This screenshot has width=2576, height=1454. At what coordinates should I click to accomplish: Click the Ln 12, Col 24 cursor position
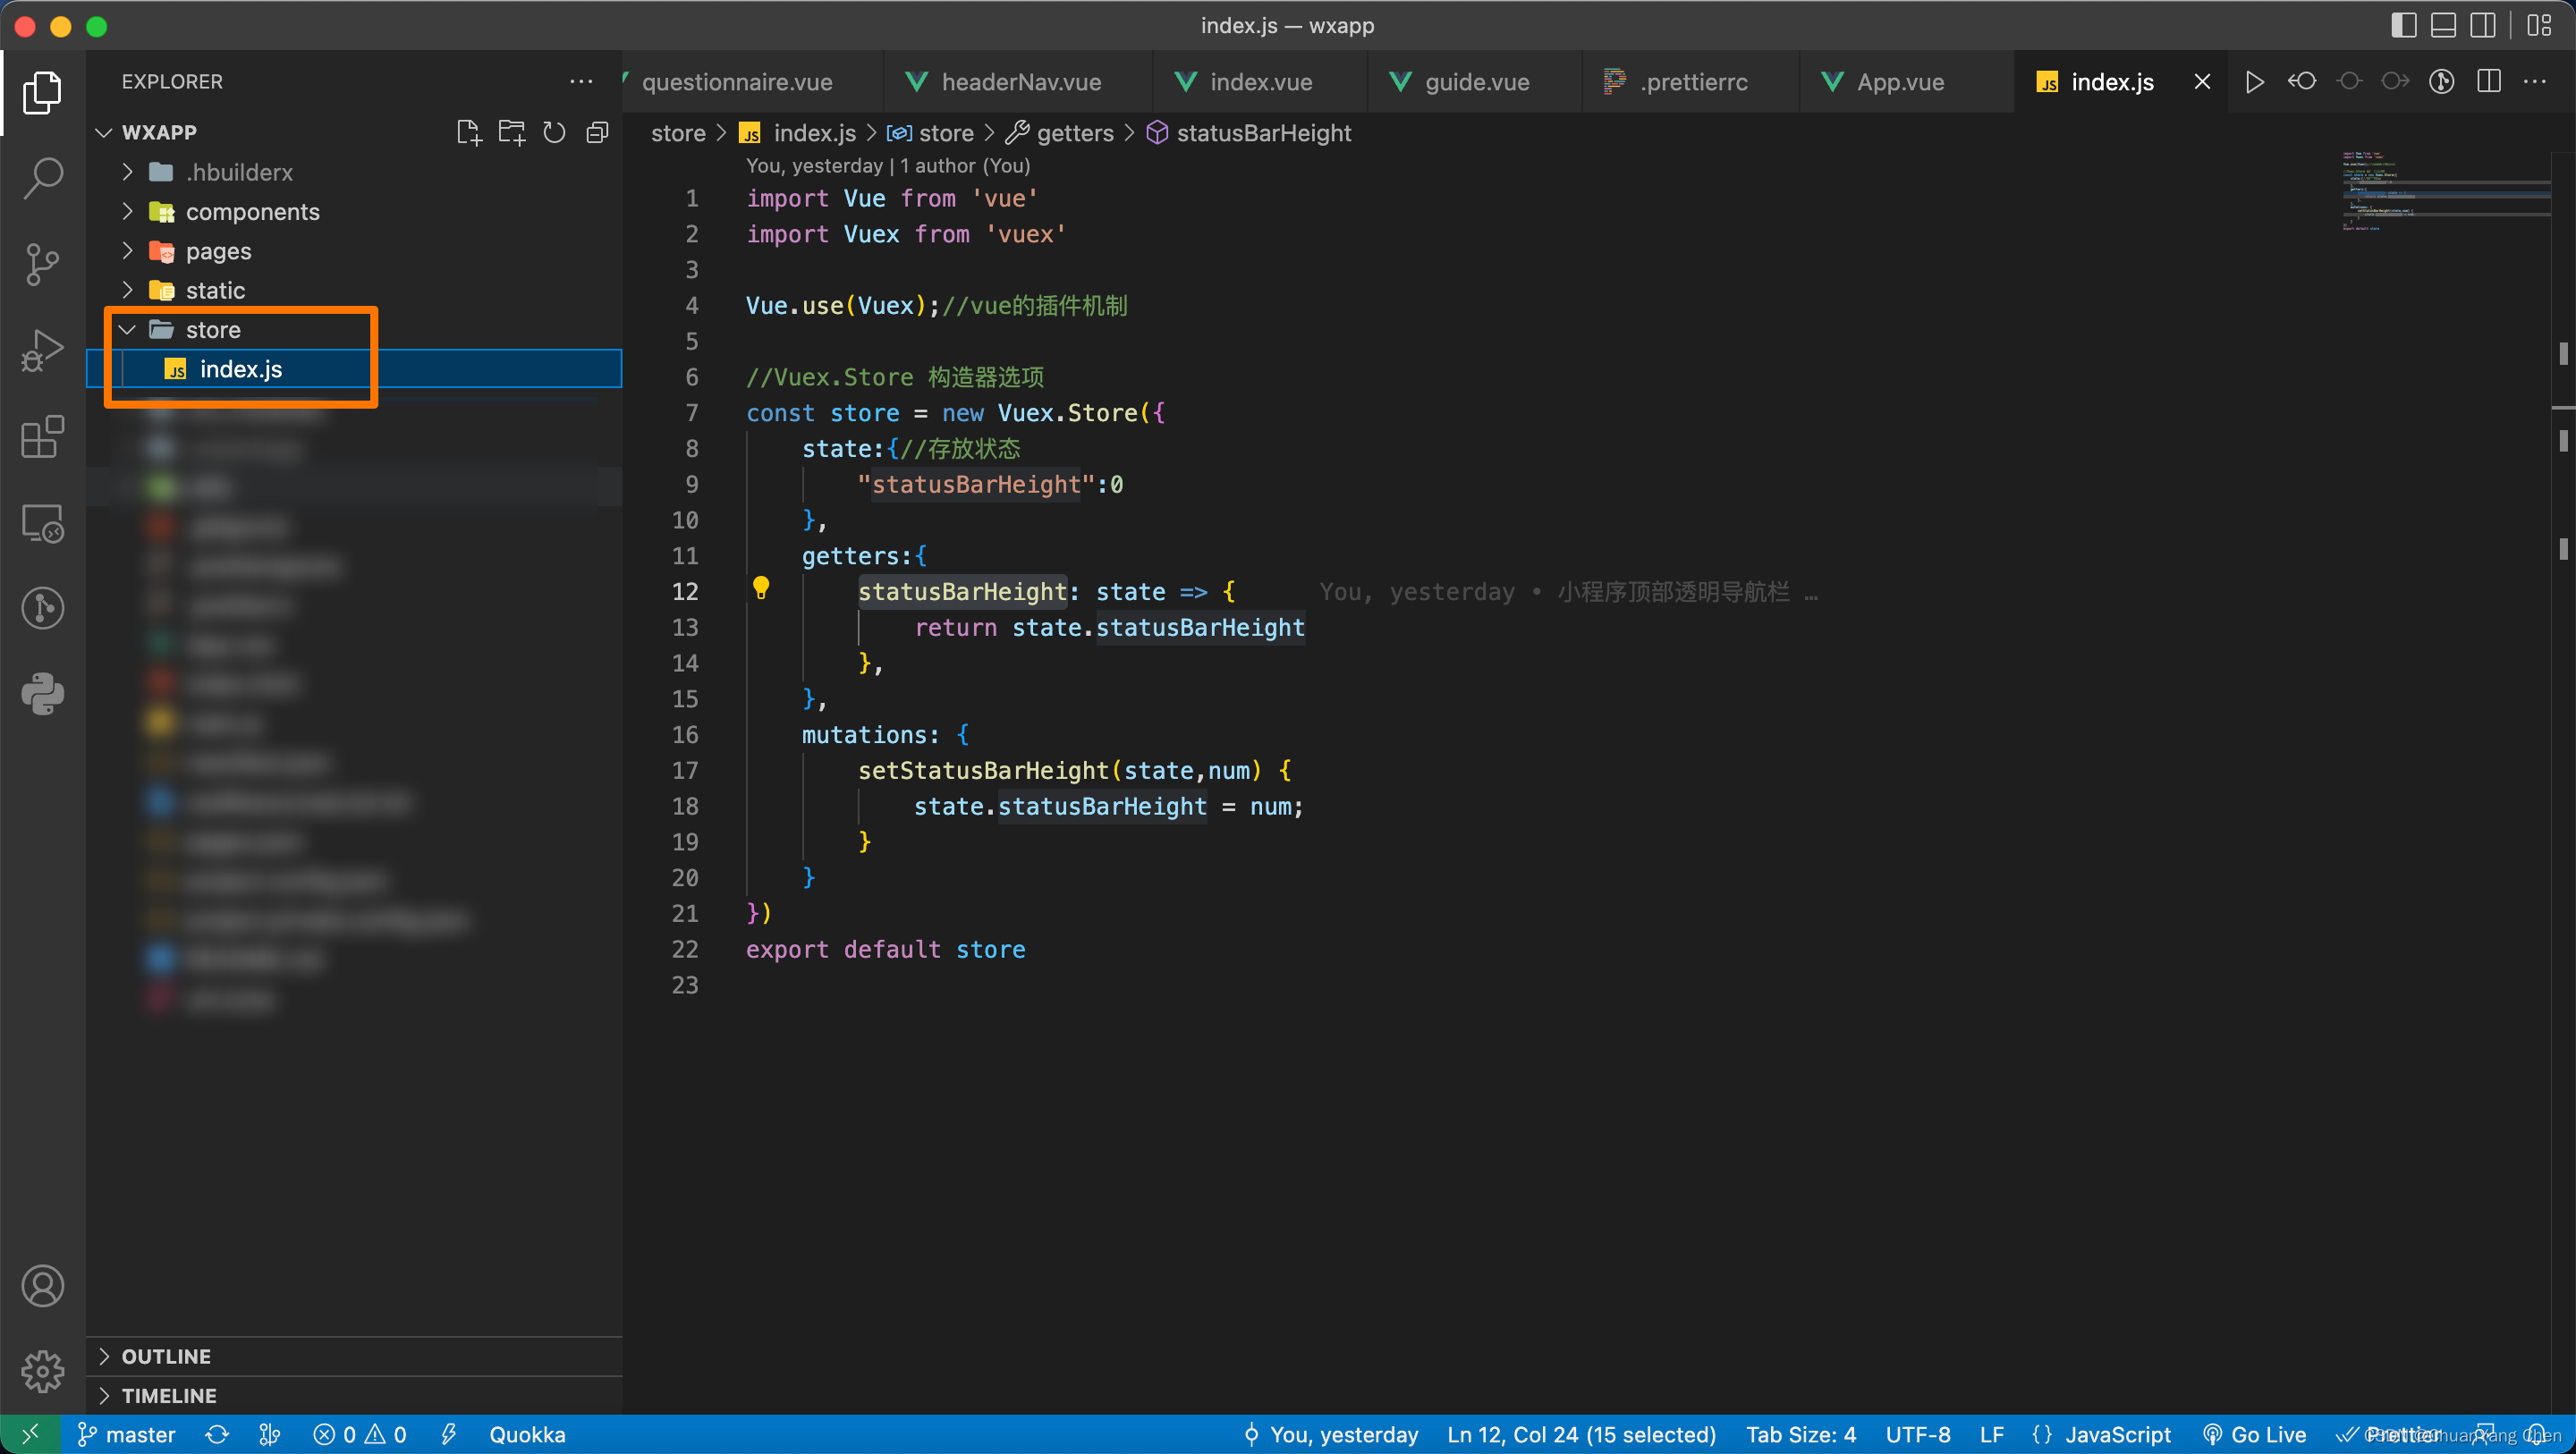[1581, 1434]
